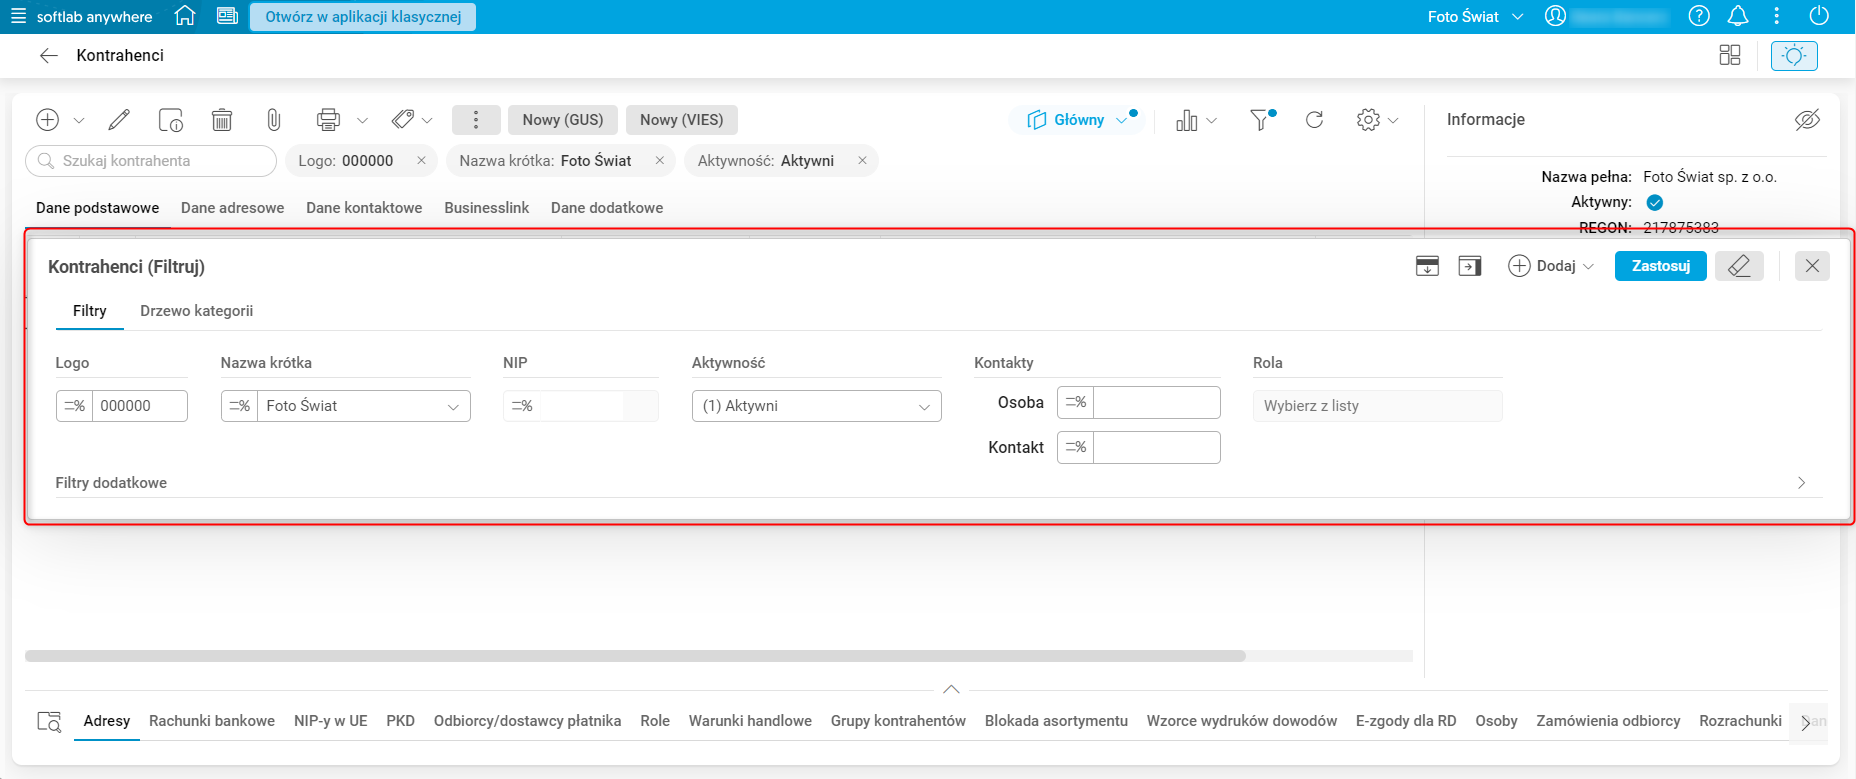Expand the add contractor dropdown arrow
Viewport: 1856px width, 779px height.
tap(79, 121)
